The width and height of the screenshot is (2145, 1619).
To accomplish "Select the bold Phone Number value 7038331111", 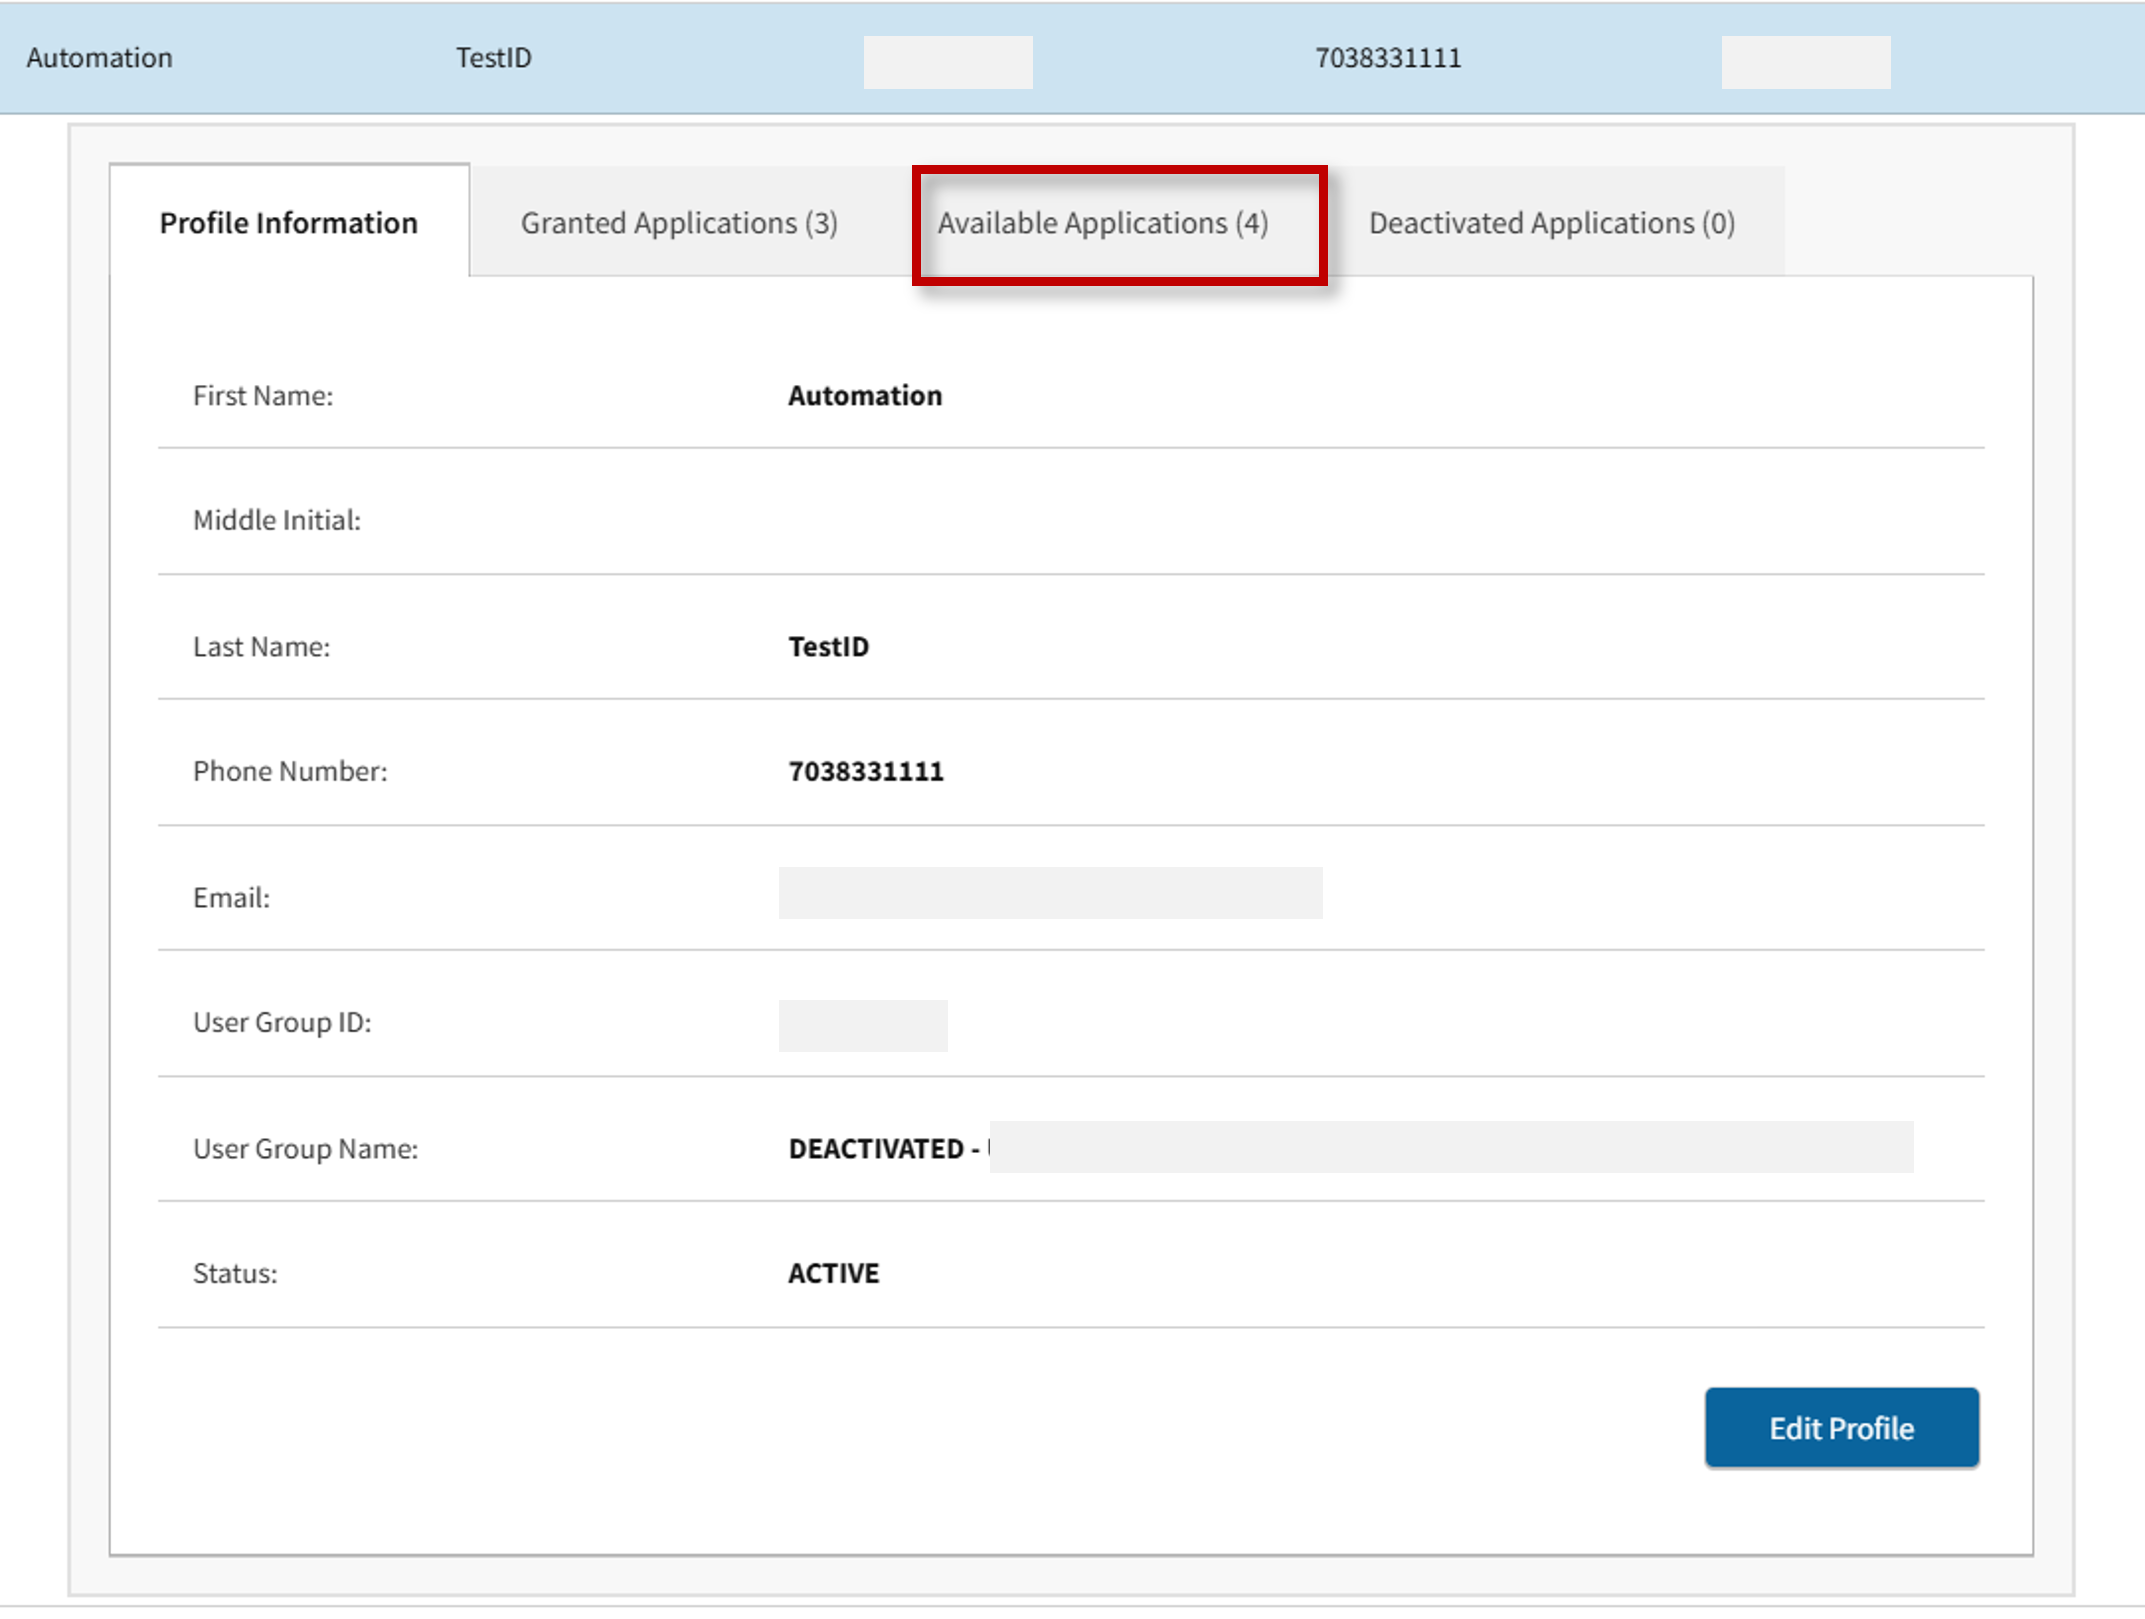I will tap(866, 772).
